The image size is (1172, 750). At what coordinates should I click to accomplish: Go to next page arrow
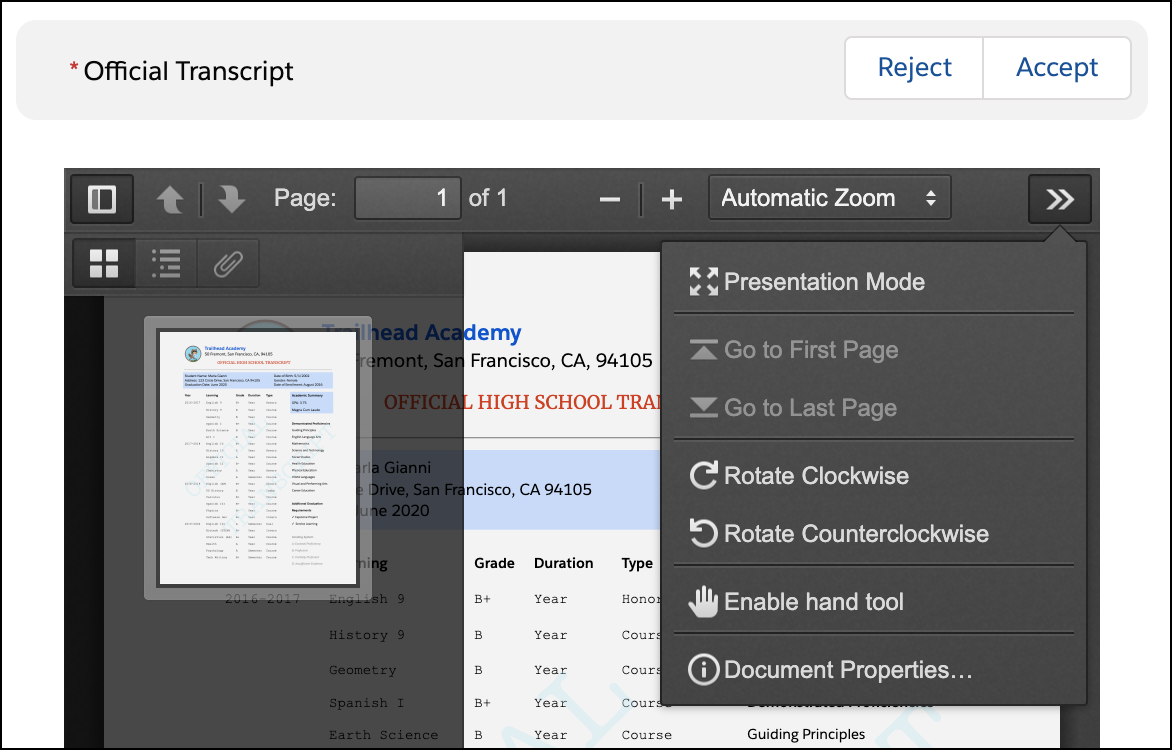coord(232,199)
